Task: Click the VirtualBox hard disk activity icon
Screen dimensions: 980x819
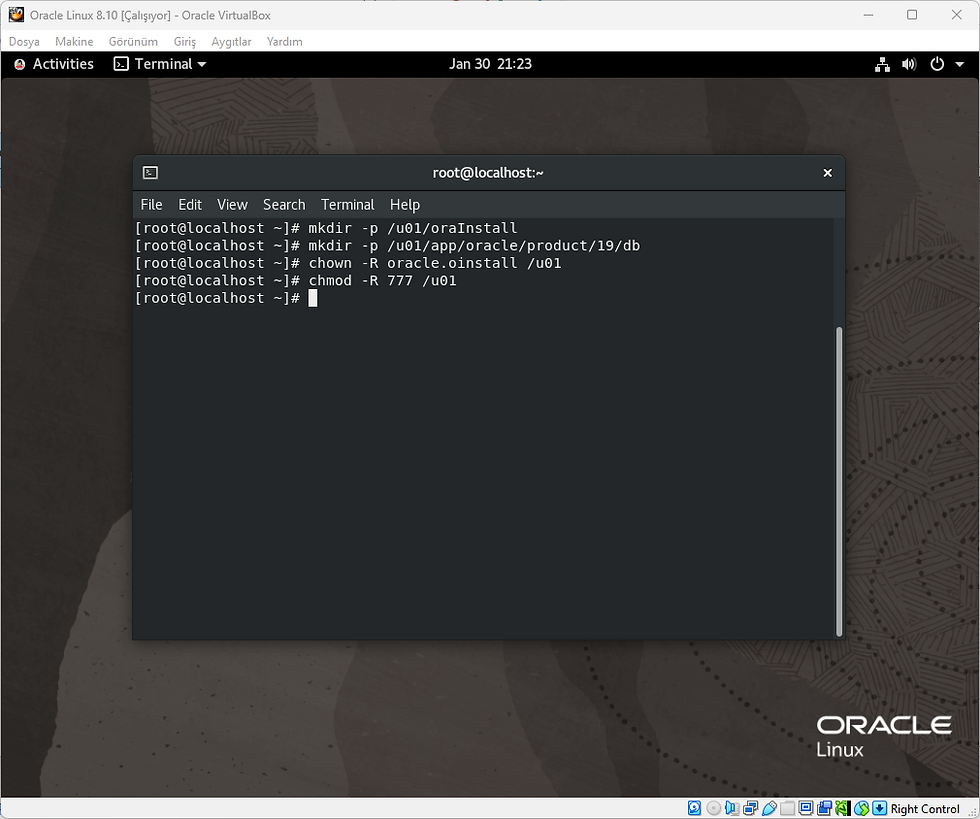Action: [x=694, y=808]
